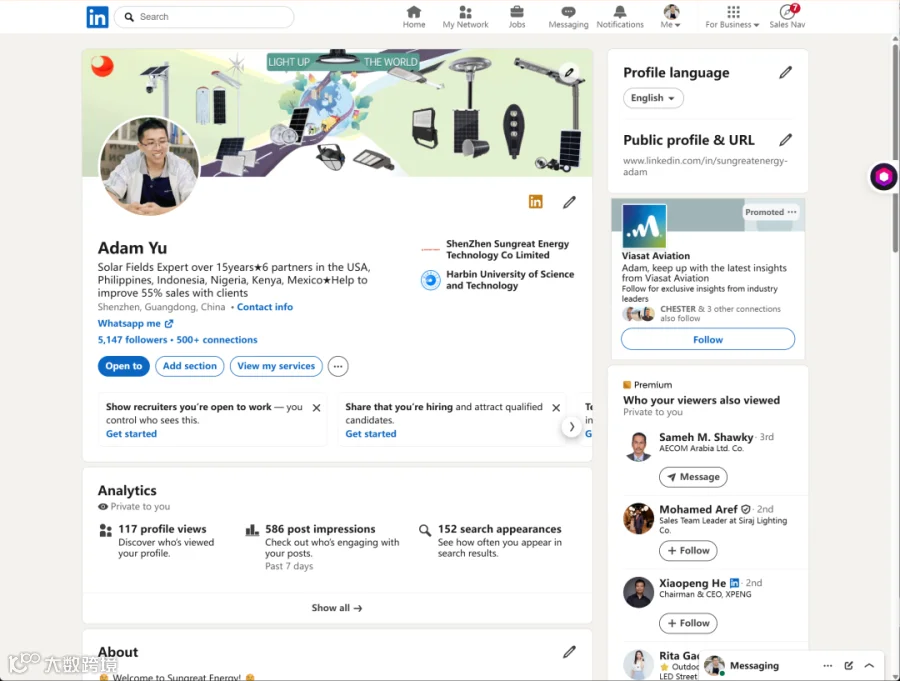Click the red sun logo on the banner
Image resolution: width=900 pixels, height=681 pixels.
102,66
